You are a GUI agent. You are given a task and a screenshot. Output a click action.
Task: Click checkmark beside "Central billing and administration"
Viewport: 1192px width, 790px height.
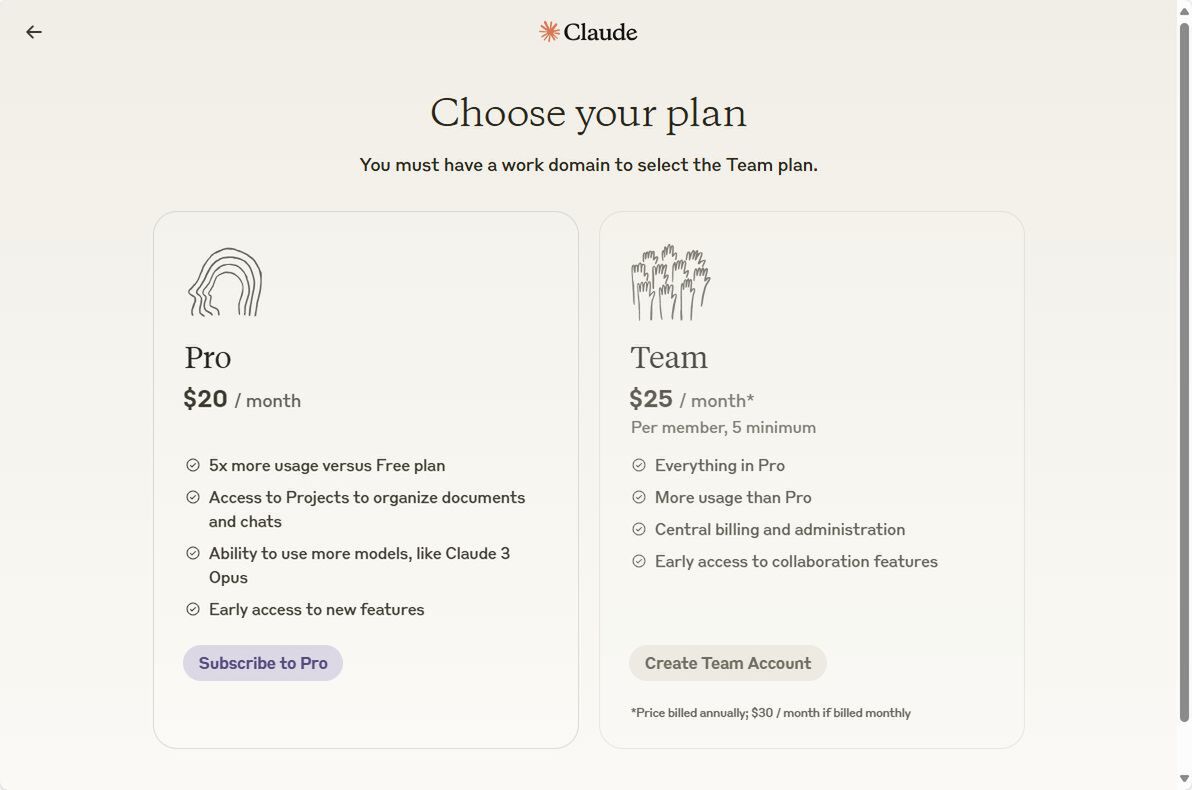point(639,529)
